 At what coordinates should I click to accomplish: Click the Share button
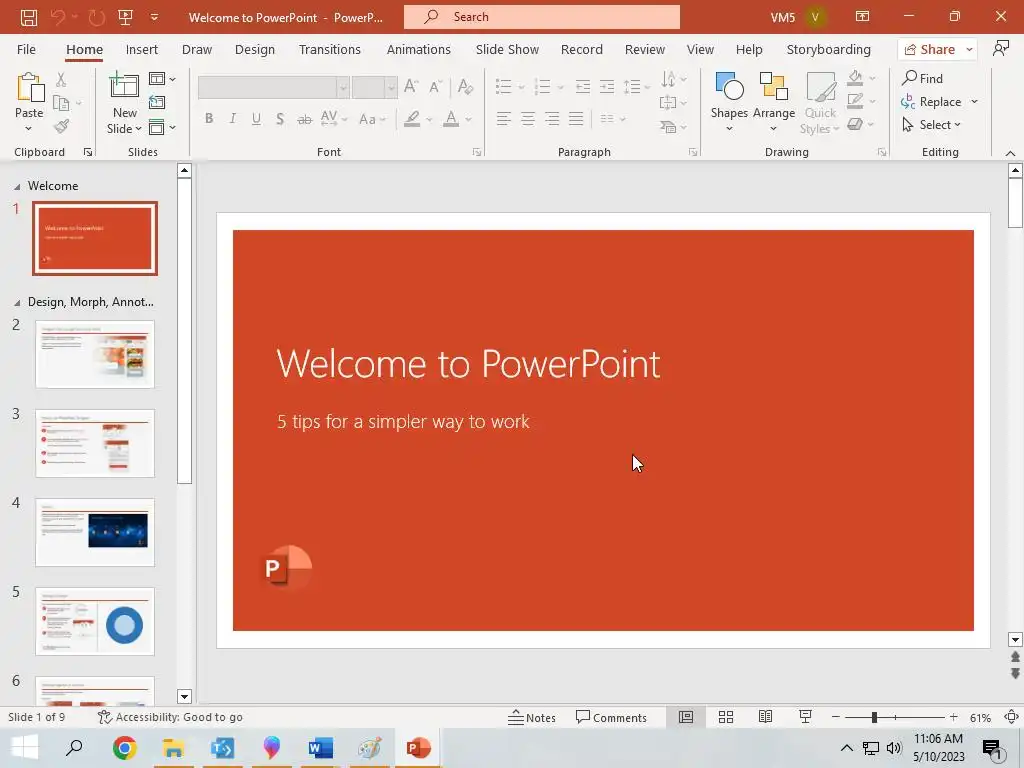[x=930, y=49]
